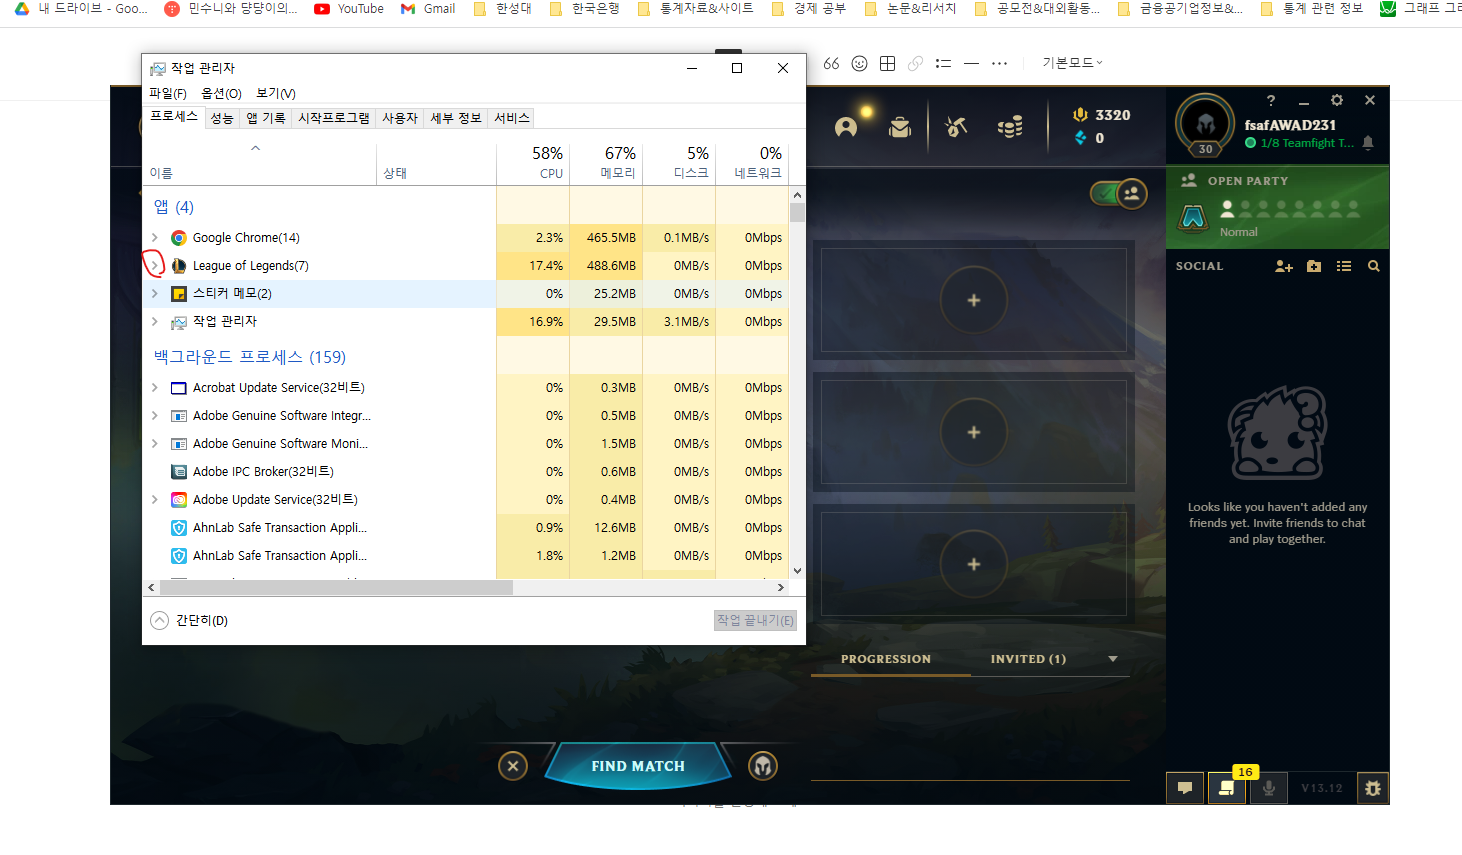Open the YouTube bookmark
Image resolution: width=1462 pixels, height=855 pixels.
[x=349, y=9]
